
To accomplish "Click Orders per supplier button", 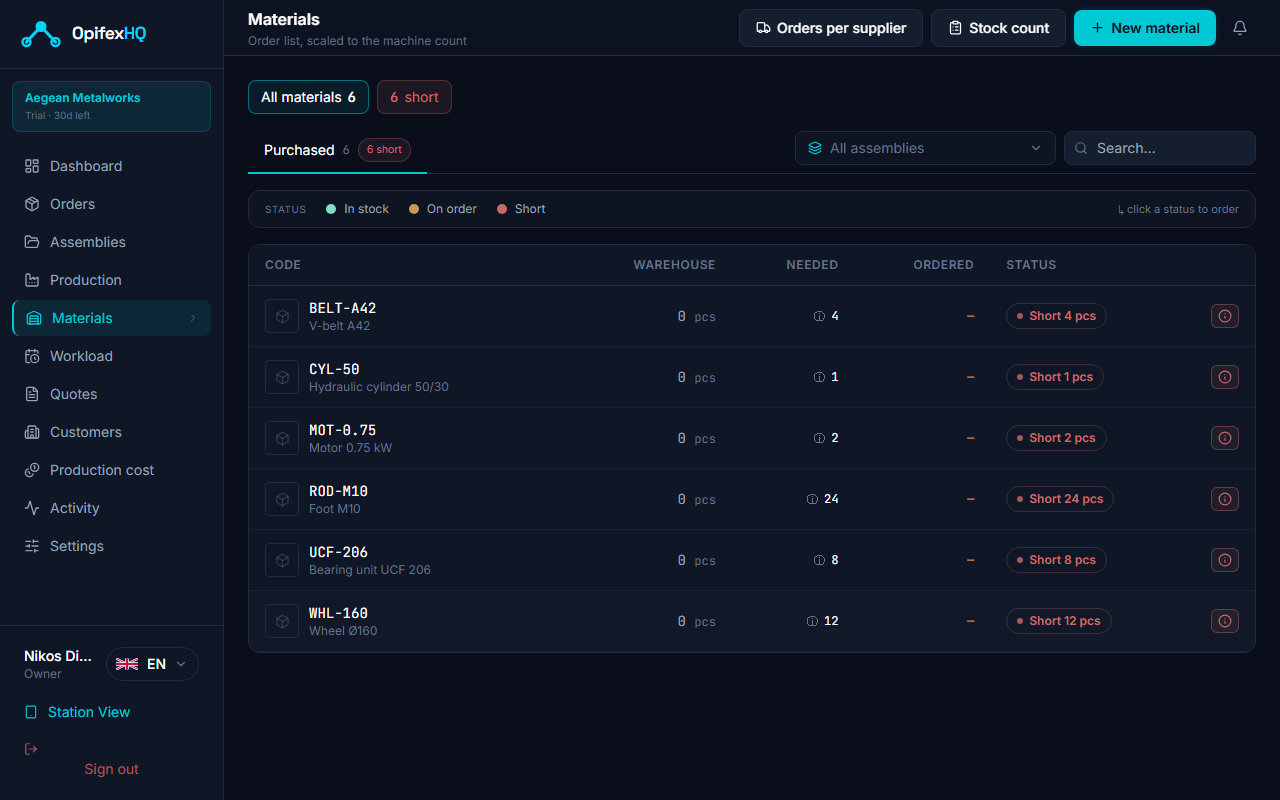I will (x=831, y=28).
